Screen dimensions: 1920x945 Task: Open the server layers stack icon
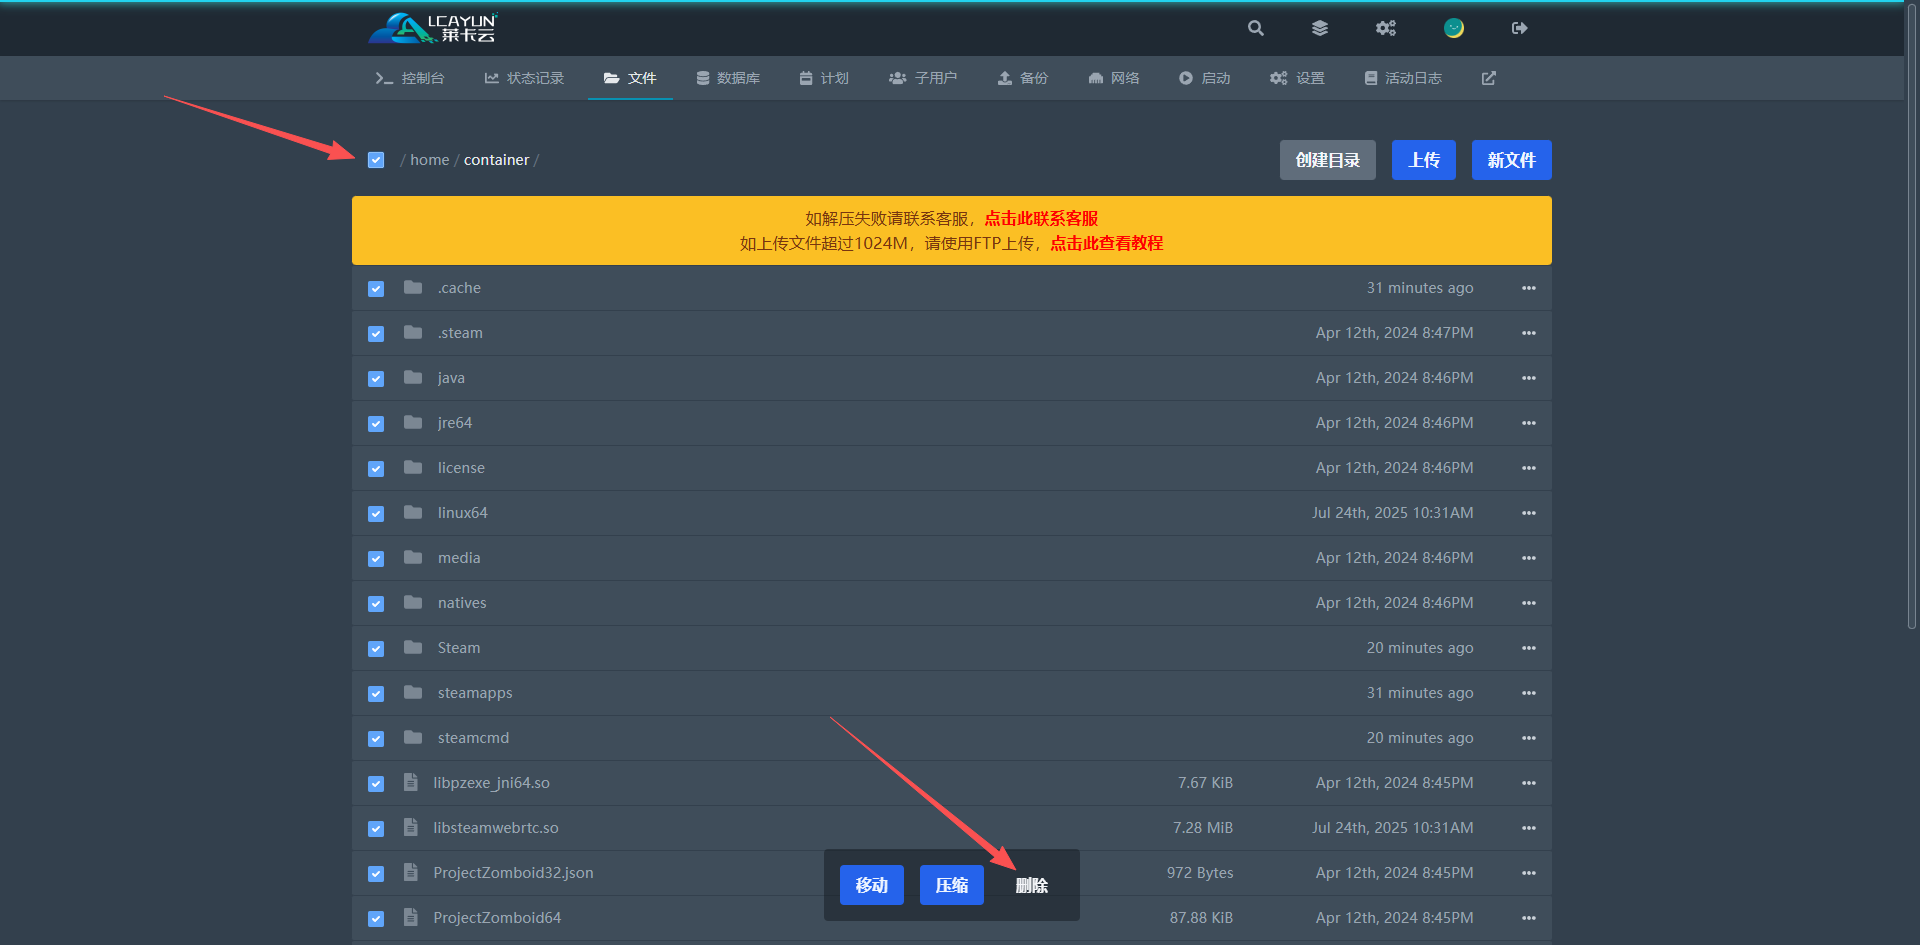(1320, 28)
